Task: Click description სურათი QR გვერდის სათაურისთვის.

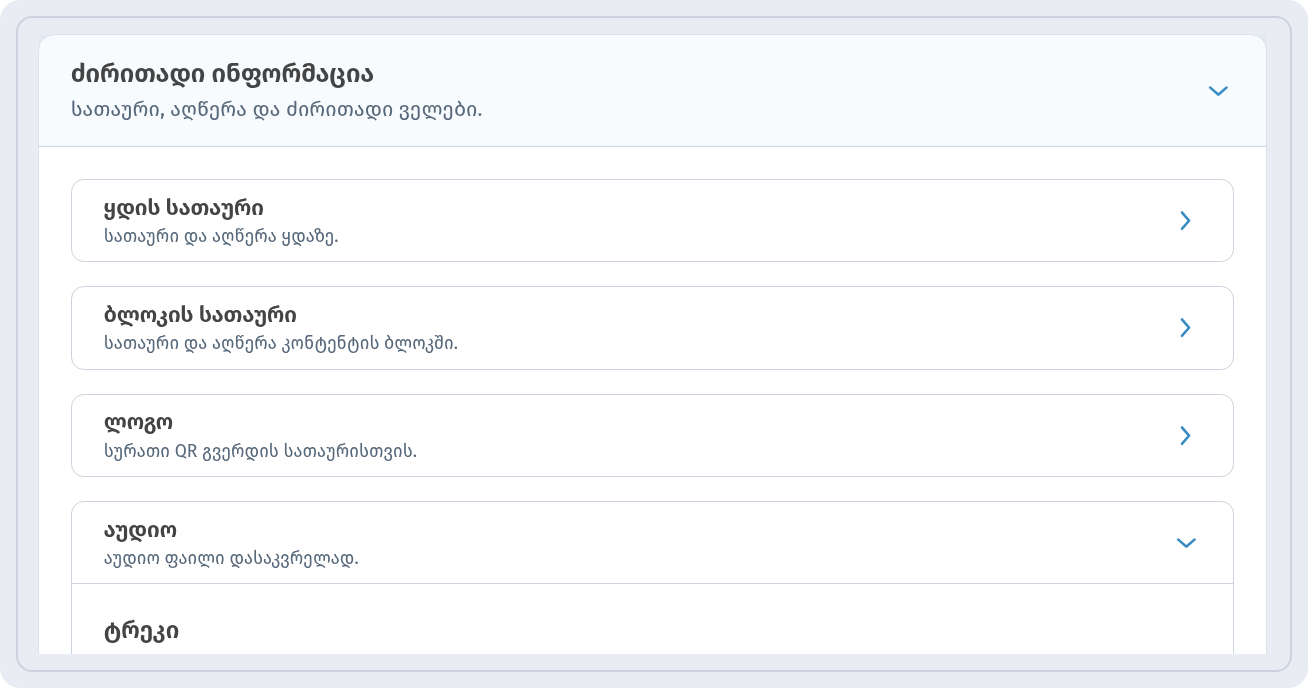Action: [x=260, y=451]
